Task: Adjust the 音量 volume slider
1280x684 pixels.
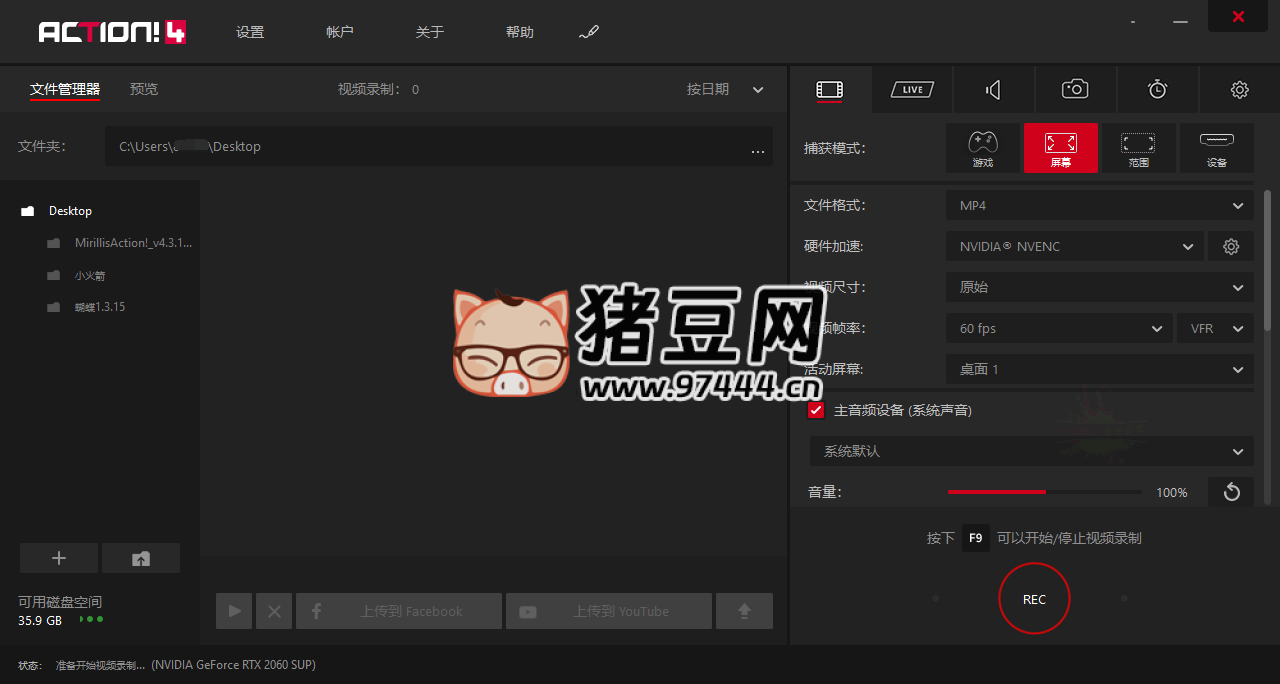Action: 1044,491
